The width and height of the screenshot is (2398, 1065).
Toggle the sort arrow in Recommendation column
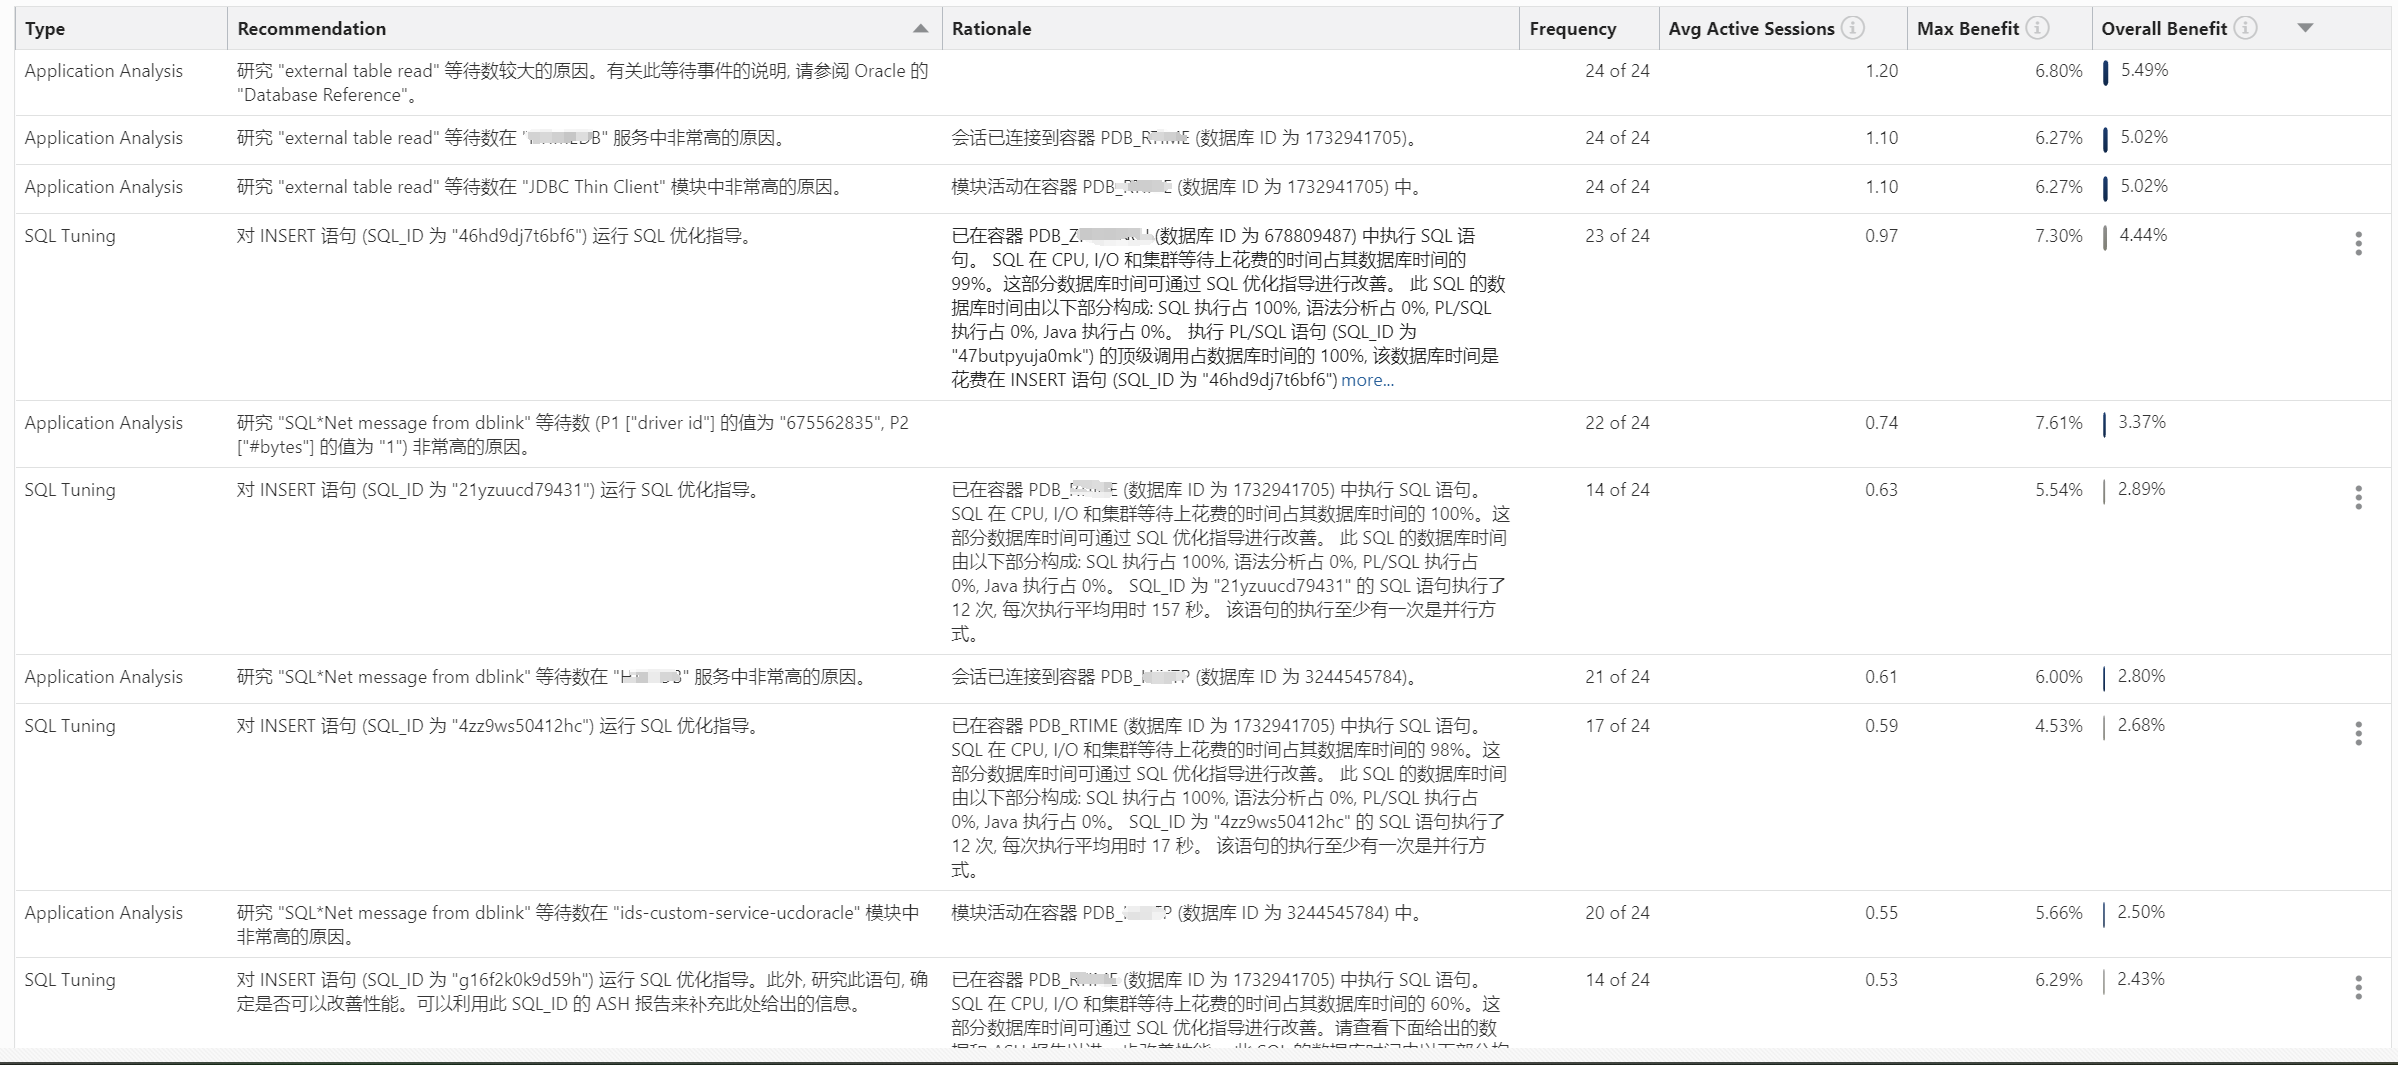click(x=921, y=29)
